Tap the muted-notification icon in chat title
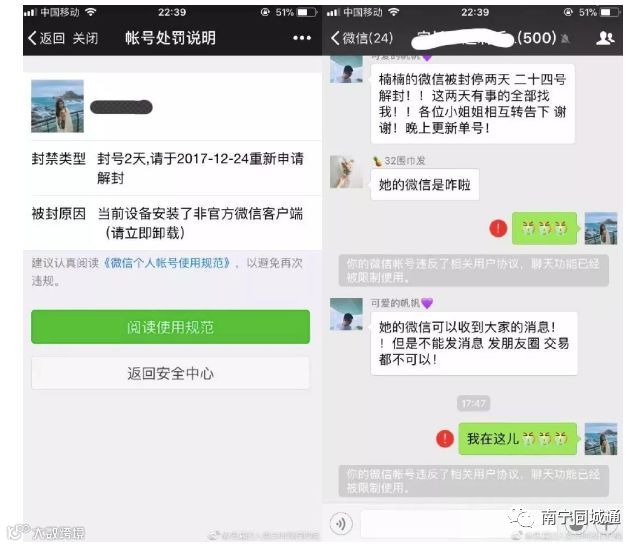 [x=565, y=39]
